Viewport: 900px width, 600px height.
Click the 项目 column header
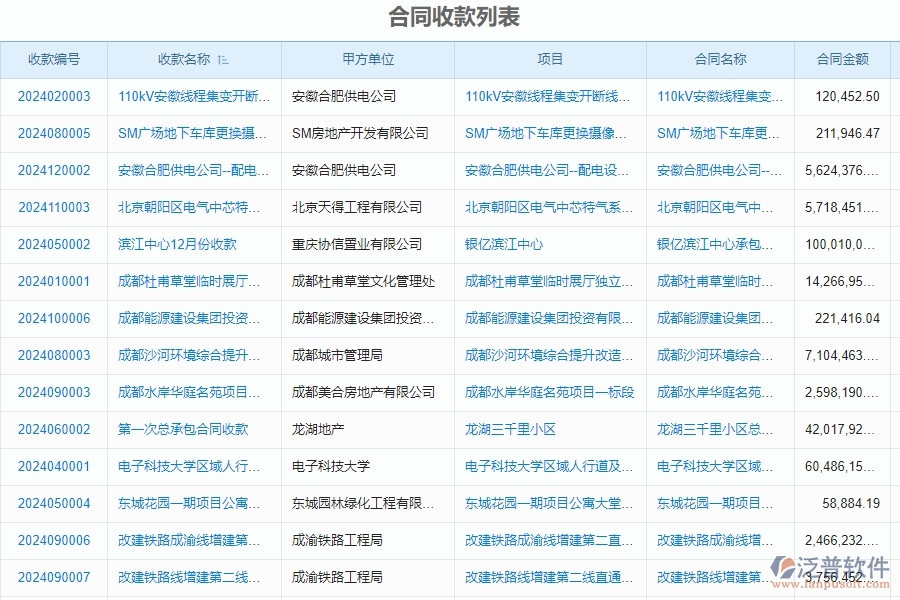(550, 59)
